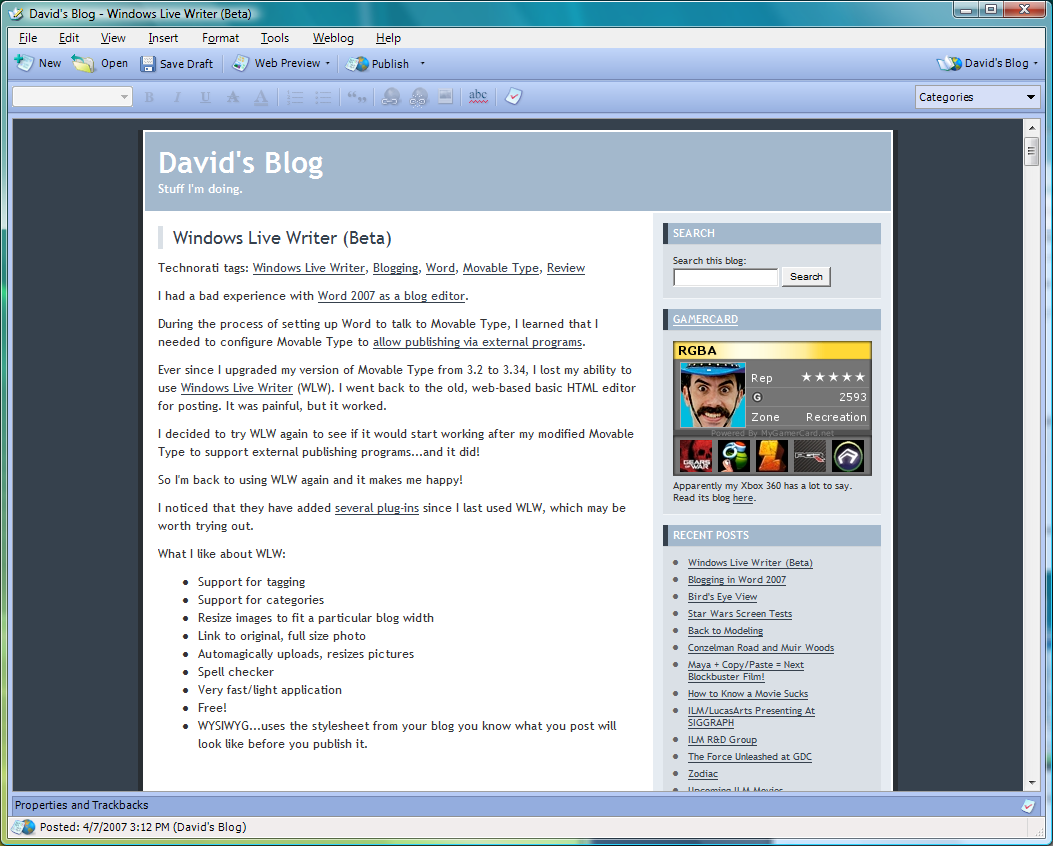Click the Insert Hyperlink chain icon
Screen dimensions: 1053x846
[x=390, y=97]
